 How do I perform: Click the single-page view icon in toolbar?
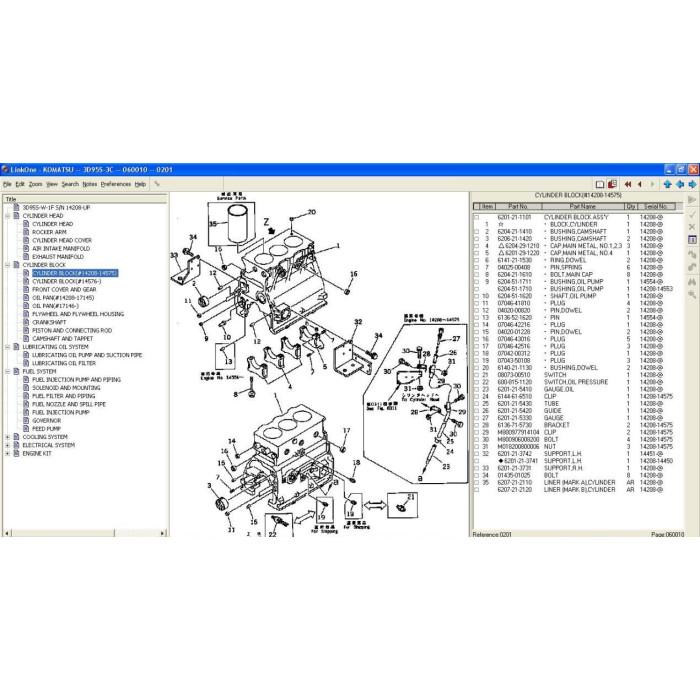point(600,184)
